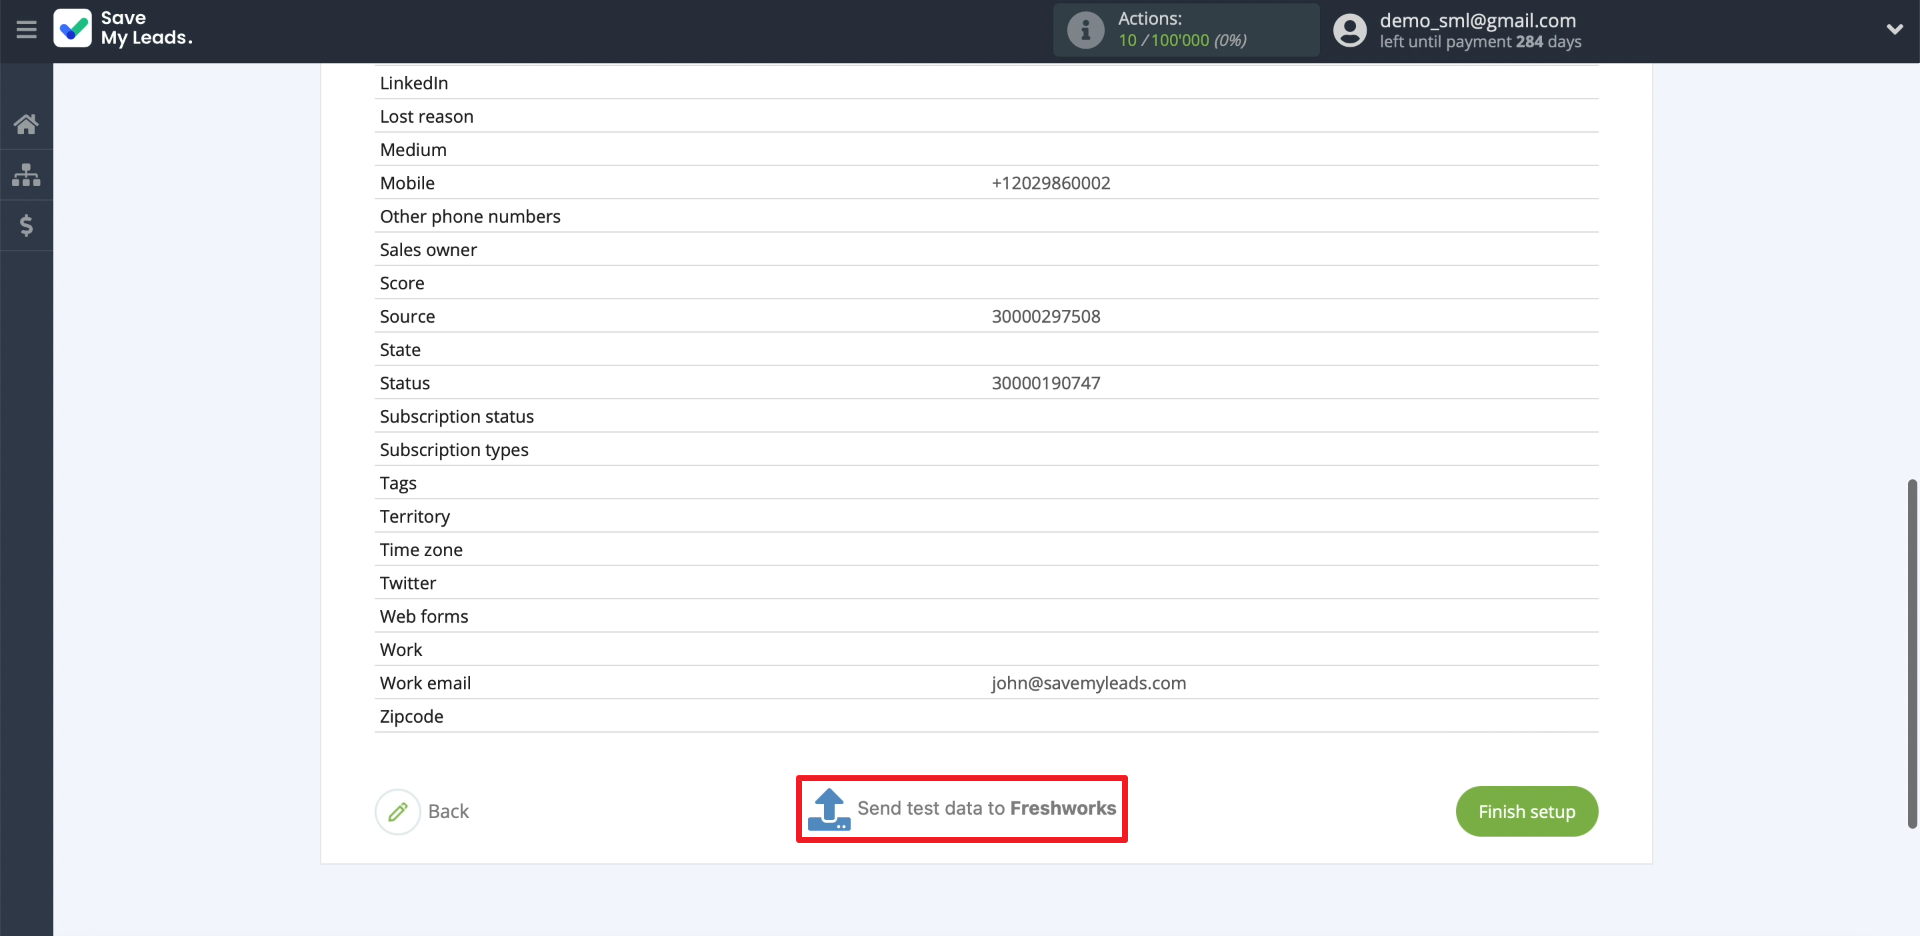Click Send test data to Freshworks
This screenshot has width=1920, height=936.
point(985,809)
